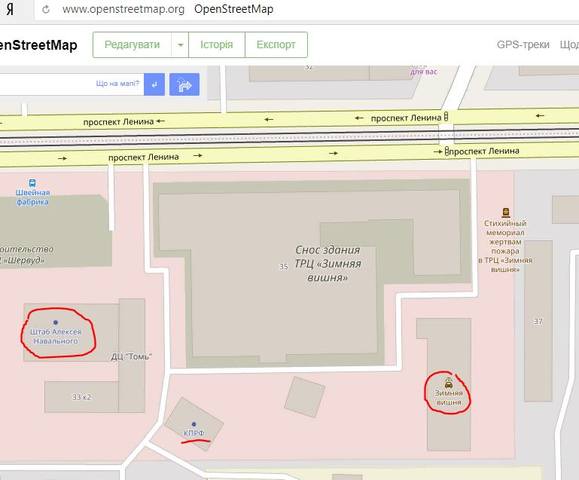The image size is (579, 480).
Task: Click the "33 к2" building number
Action: (82, 397)
